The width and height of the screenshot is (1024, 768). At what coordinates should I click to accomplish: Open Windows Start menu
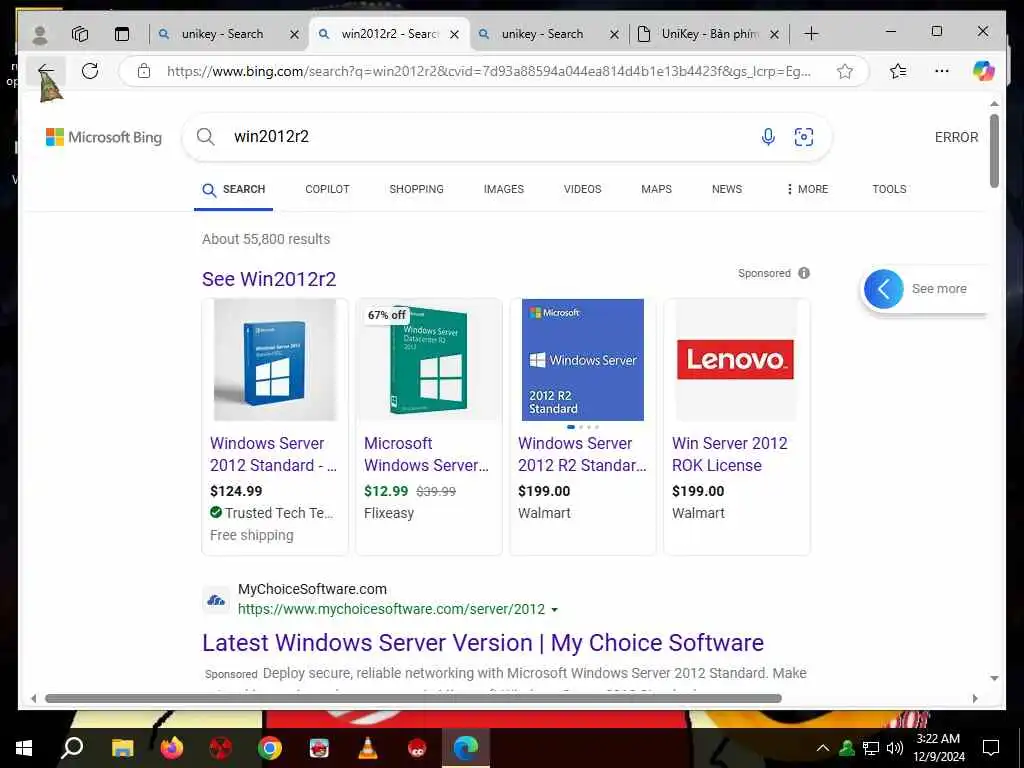coord(24,748)
